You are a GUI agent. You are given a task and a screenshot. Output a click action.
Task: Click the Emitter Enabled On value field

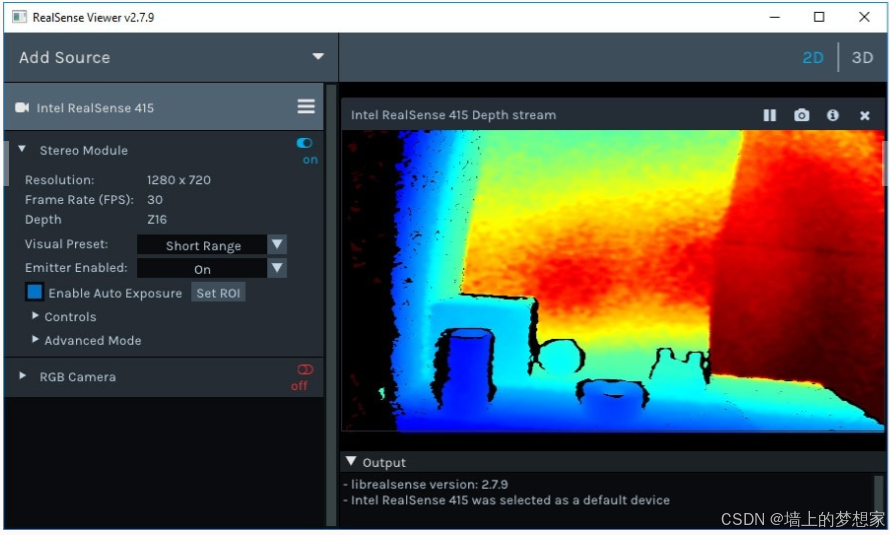(203, 268)
